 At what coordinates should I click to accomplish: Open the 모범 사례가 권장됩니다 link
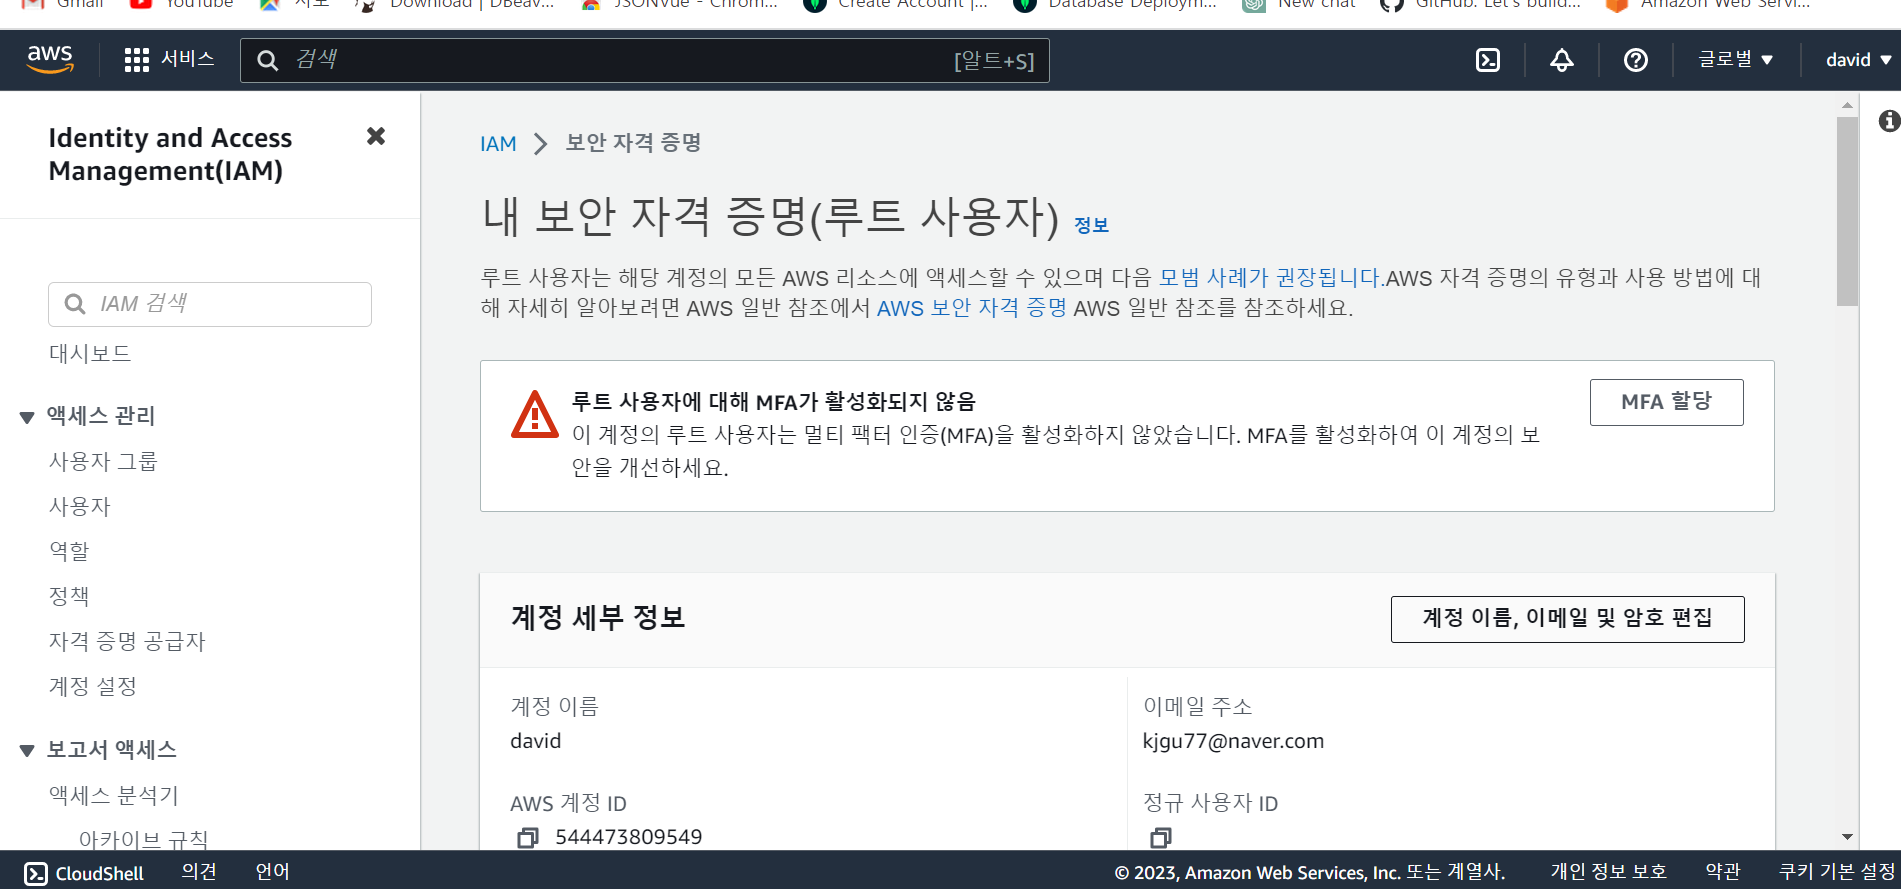[x=1271, y=278]
